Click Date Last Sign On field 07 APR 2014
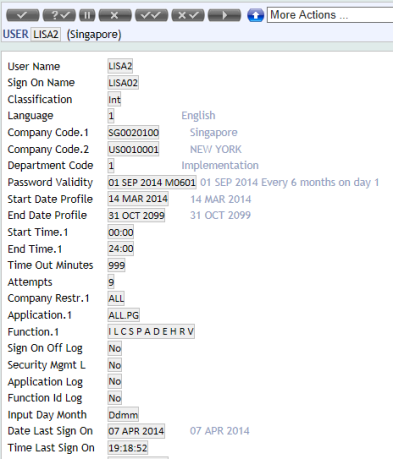This screenshot has width=393, height=459. click(x=136, y=431)
